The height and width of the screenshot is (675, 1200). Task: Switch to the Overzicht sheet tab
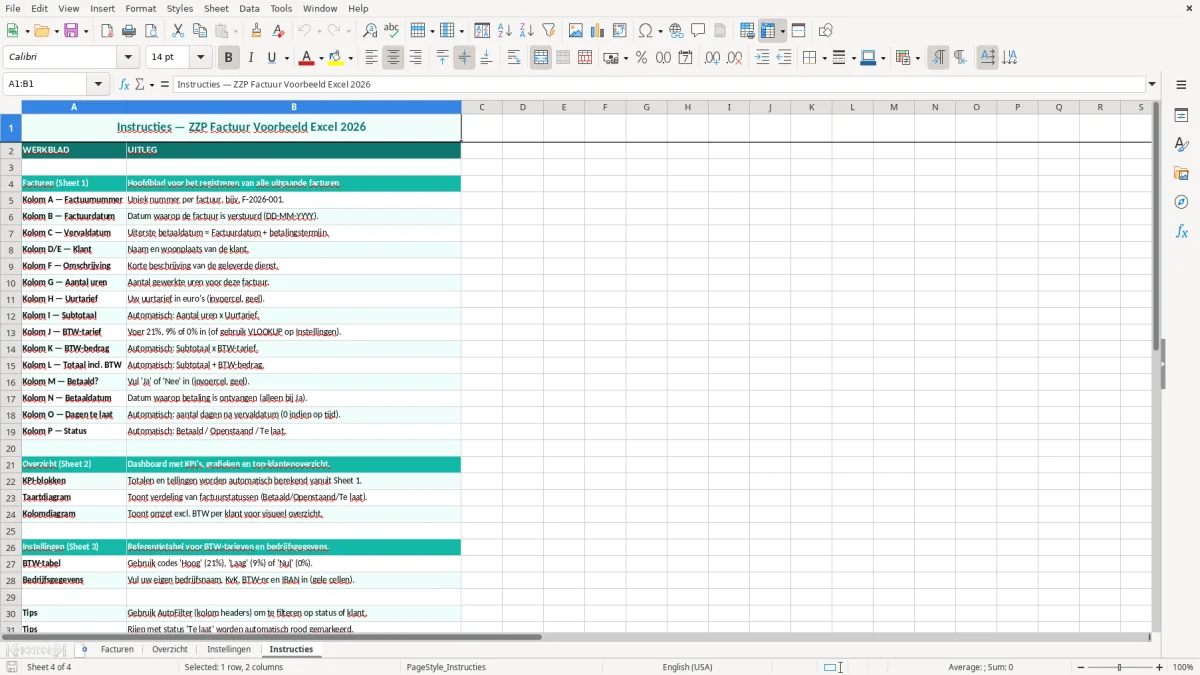point(170,649)
